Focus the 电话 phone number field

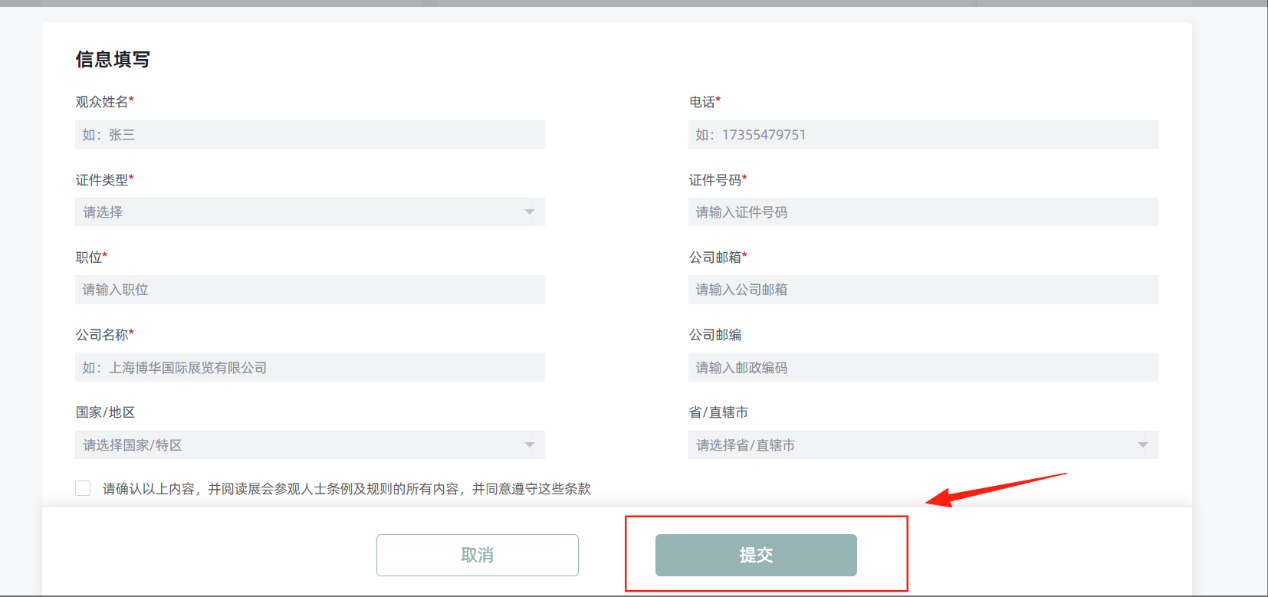(x=922, y=135)
